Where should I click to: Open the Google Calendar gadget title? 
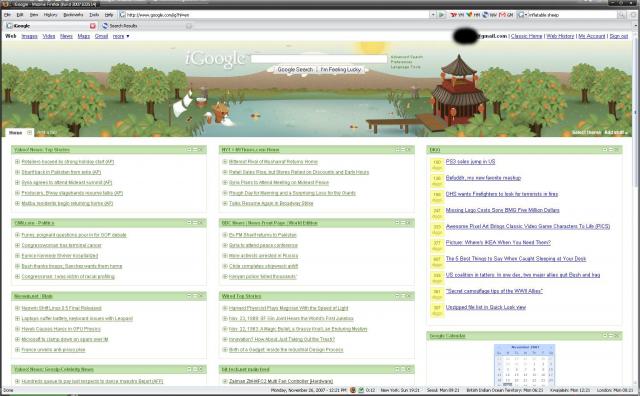[x=447, y=336]
